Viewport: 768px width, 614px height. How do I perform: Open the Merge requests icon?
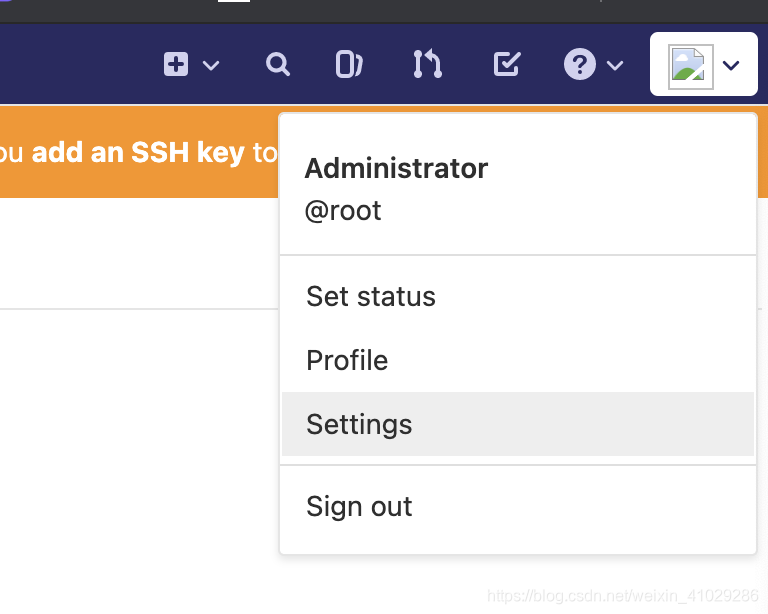428,64
